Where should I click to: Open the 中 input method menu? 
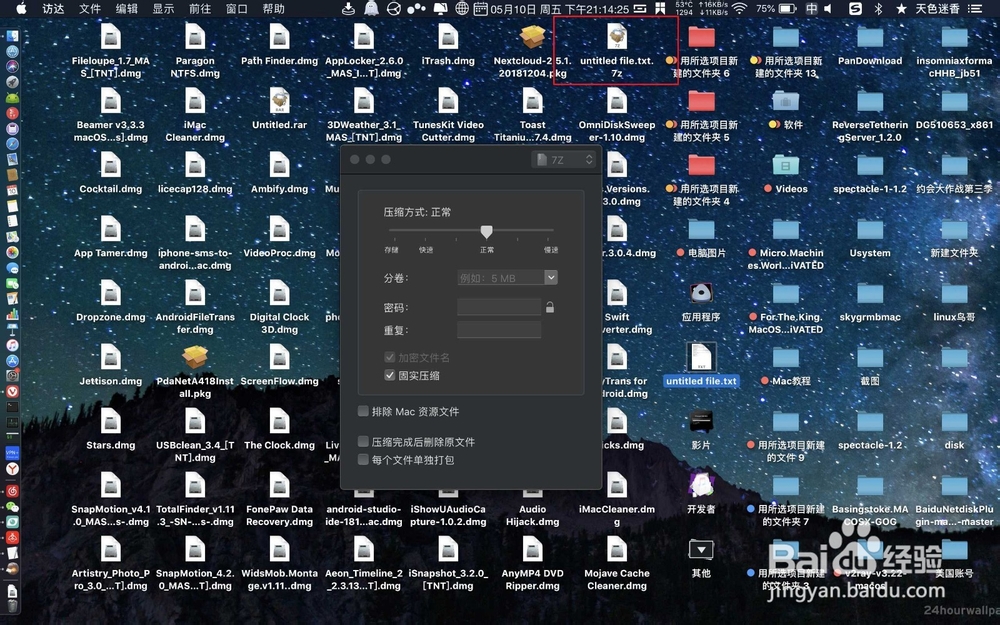click(x=811, y=8)
